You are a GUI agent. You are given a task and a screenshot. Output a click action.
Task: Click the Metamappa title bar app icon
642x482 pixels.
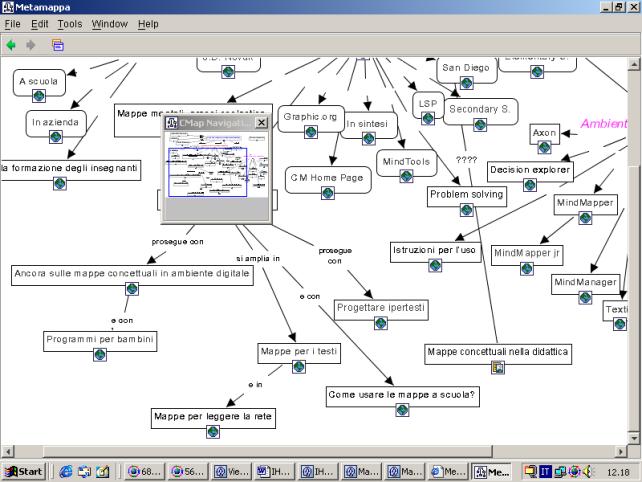(x=7, y=7)
